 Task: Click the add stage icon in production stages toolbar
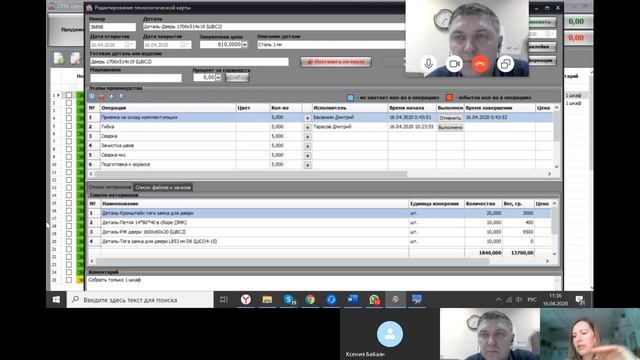point(92,97)
